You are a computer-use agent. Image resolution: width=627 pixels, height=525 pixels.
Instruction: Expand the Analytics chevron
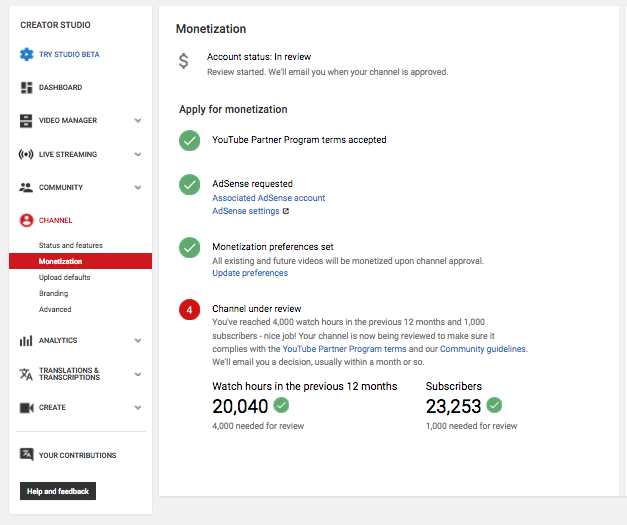coord(138,341)
